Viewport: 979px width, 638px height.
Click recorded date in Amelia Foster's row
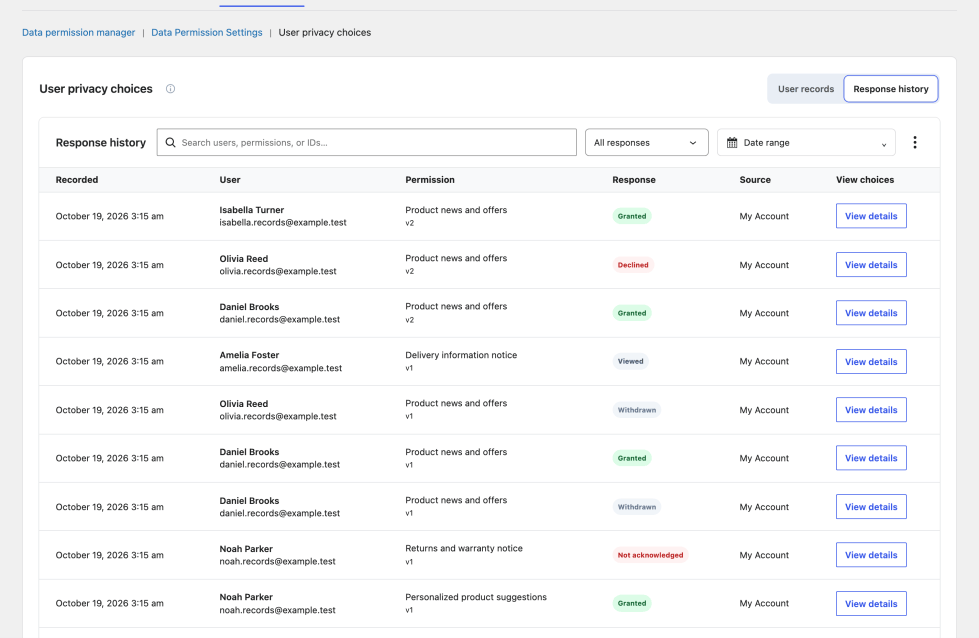click(x=109, y=361)
